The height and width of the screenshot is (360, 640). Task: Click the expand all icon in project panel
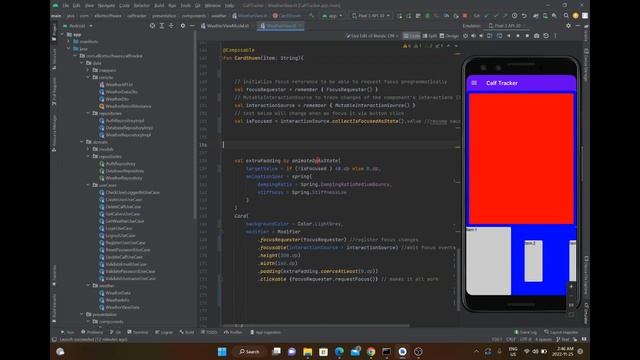click(x=162, y=26)
